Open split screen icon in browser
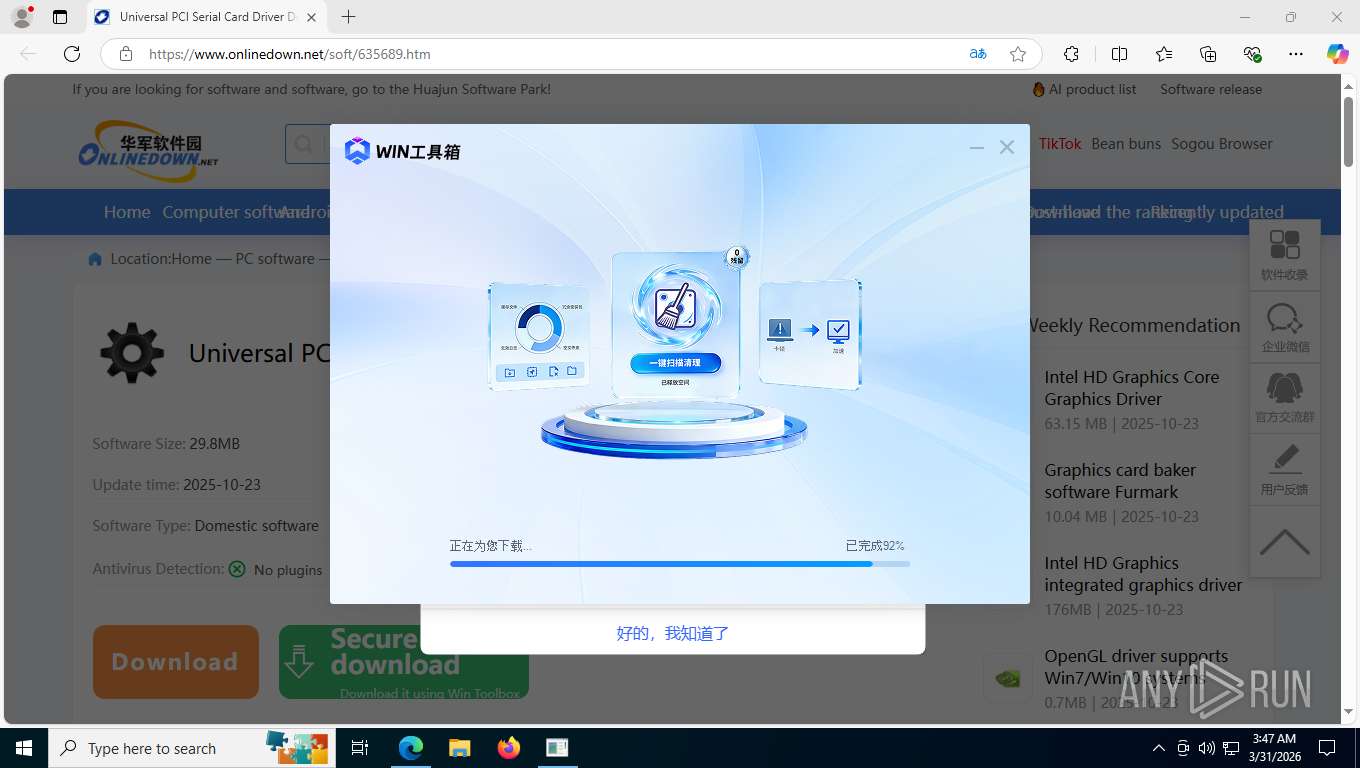The width and height of the screenshot is (1360, 768). click(x=1120, y=54)
